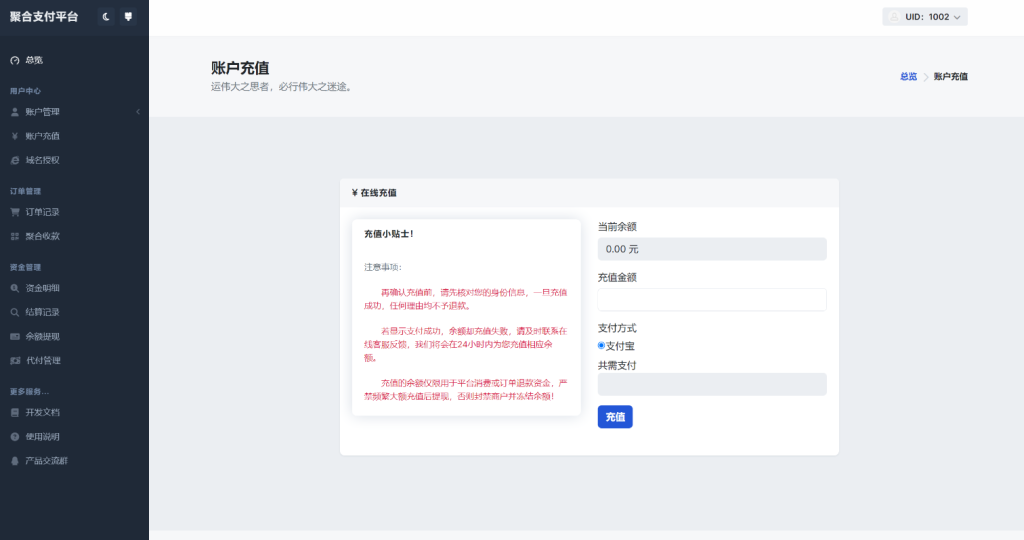Click the ¥ icon next to 账户充值
This screenshot has width=1024, height=540.
pos(14,136)
